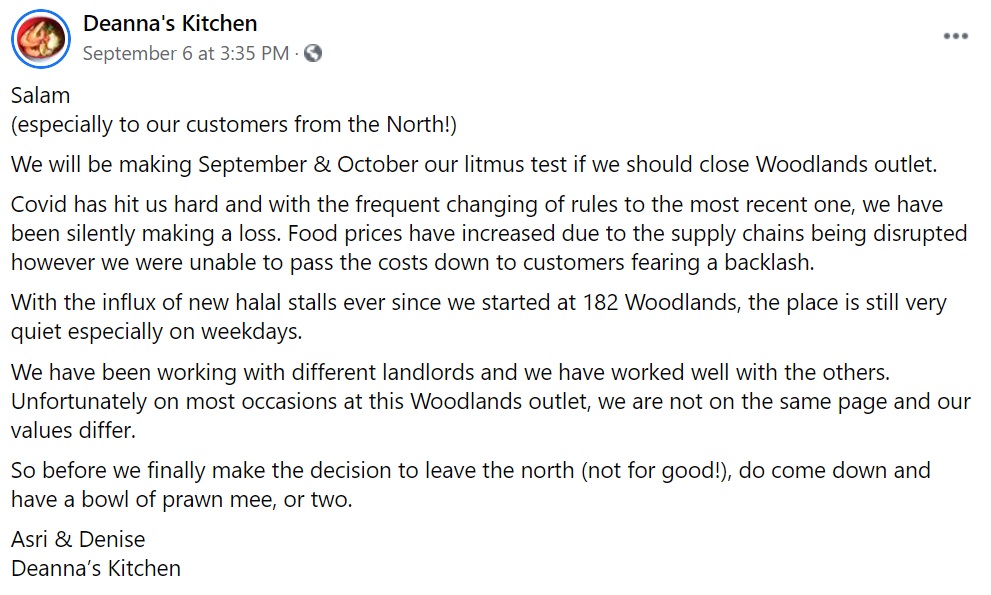
Task: Click the "bowl of prawn mee" line
Action: coord(182,499)
